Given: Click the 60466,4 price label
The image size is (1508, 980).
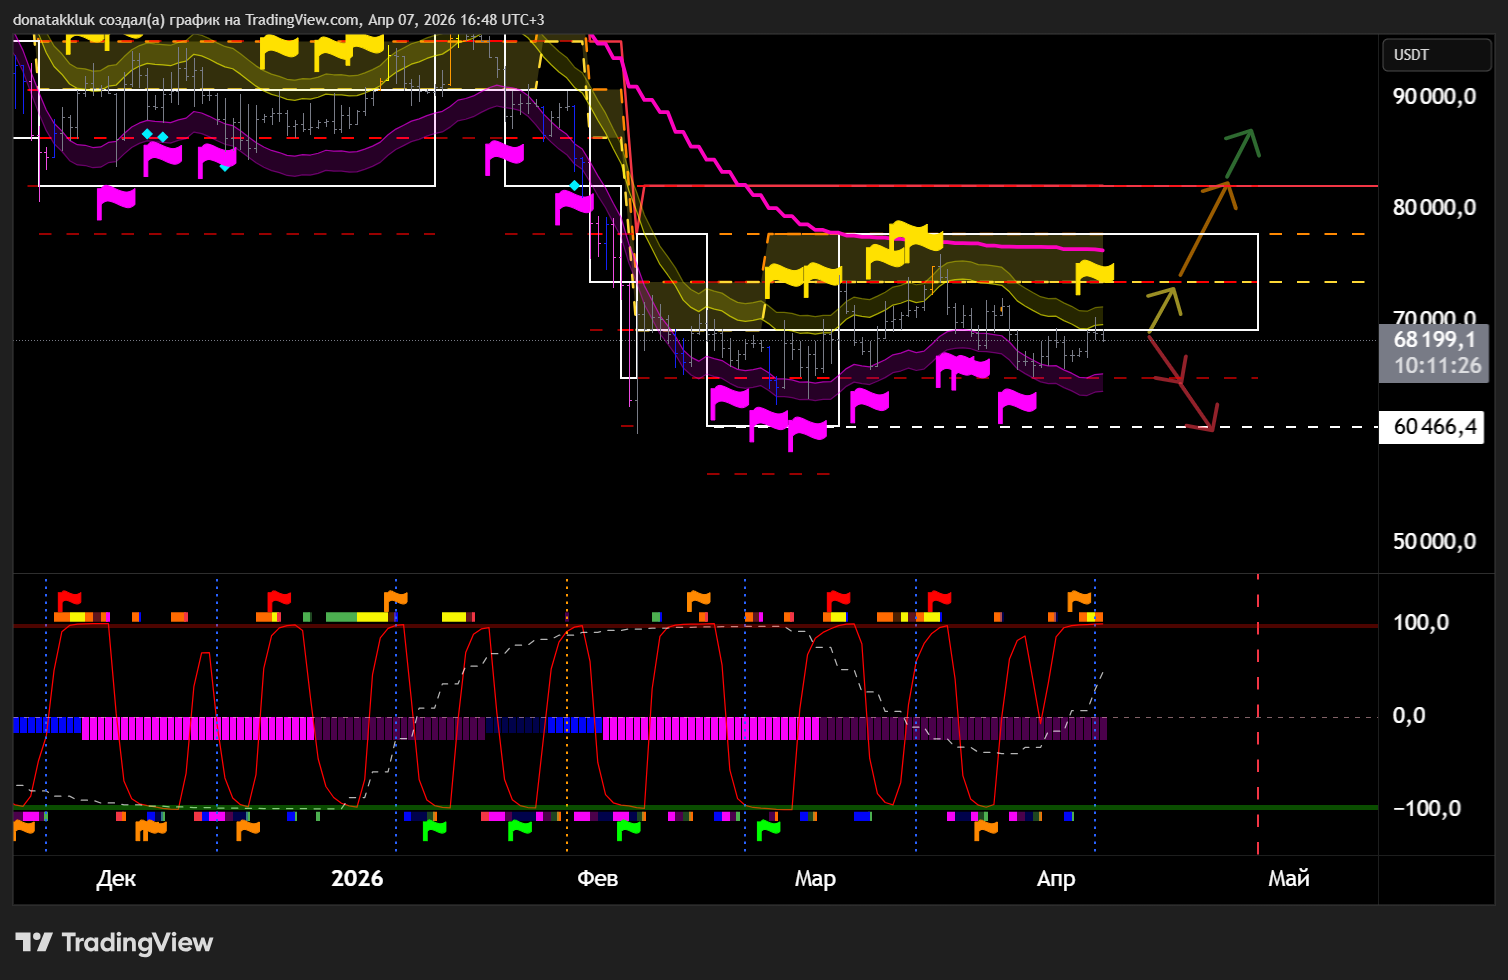Looking at the screenshot, I should click(1435, 427).
